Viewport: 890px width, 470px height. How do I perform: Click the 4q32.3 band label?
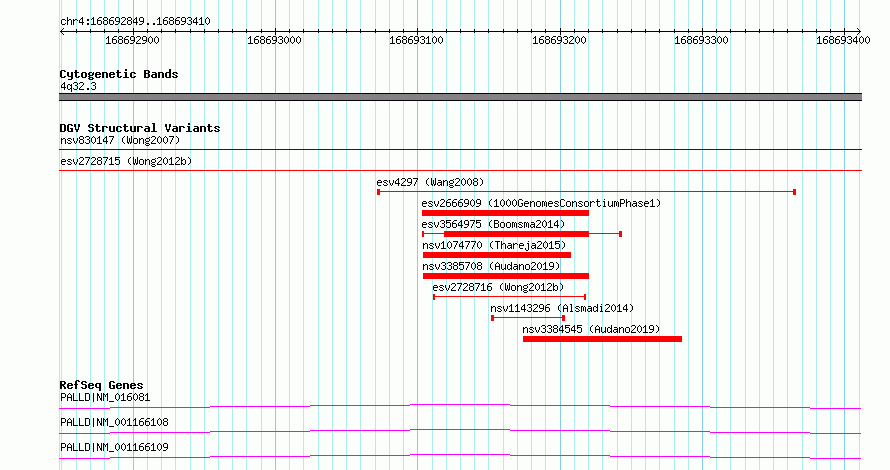pos(78,86)
